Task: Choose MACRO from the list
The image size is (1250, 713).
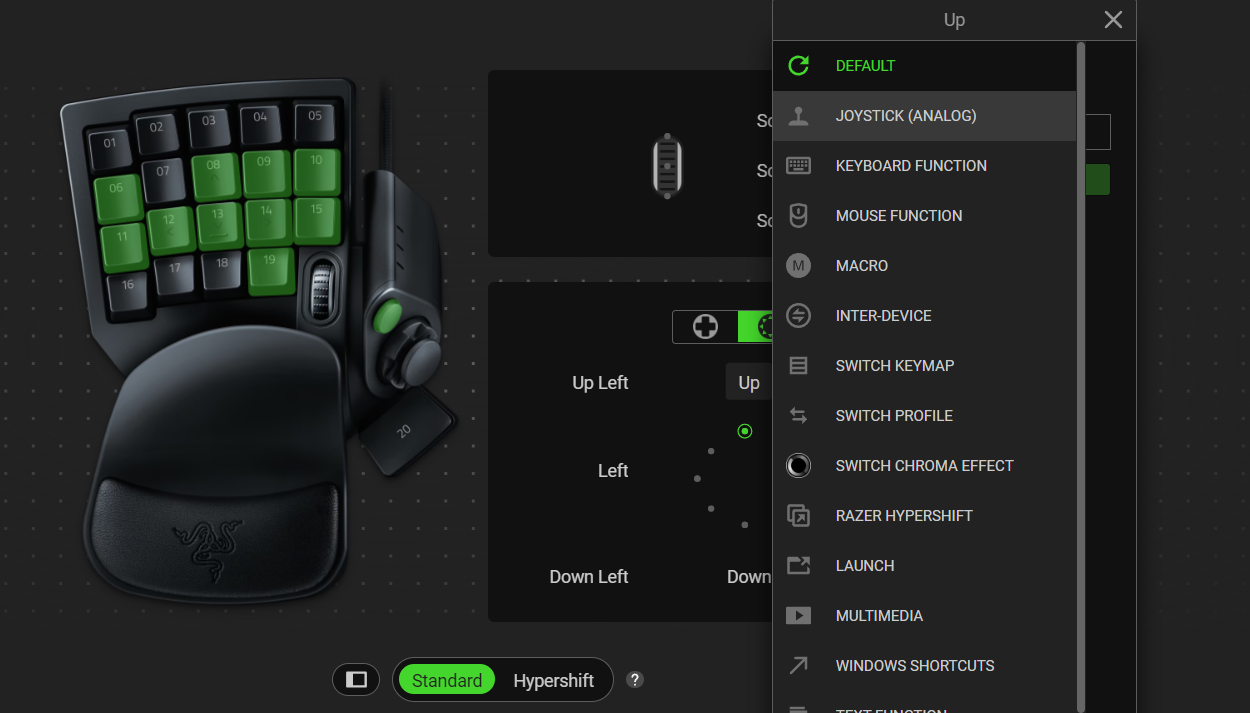Action: [925, 266]
